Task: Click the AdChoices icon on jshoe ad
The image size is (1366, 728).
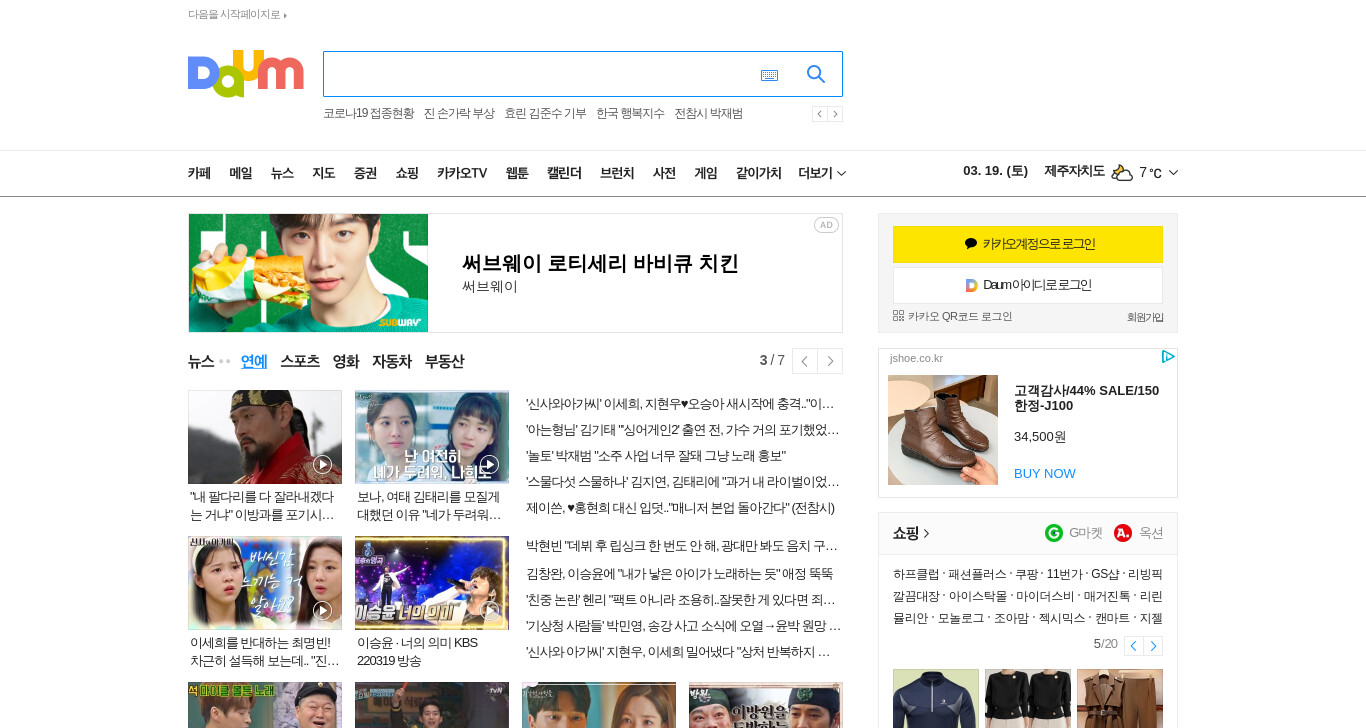Action: [x=1167, y=357]
